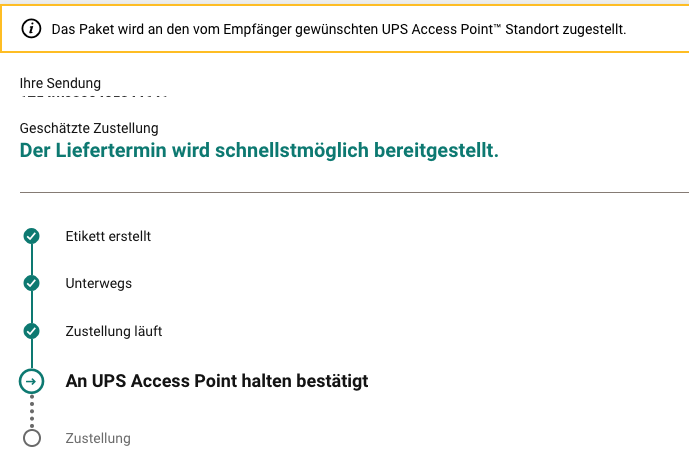The height and width of the screenshot is (474, 689).
Task: Select the Zustellung läuft step label
Action: [x=114, y=331]
